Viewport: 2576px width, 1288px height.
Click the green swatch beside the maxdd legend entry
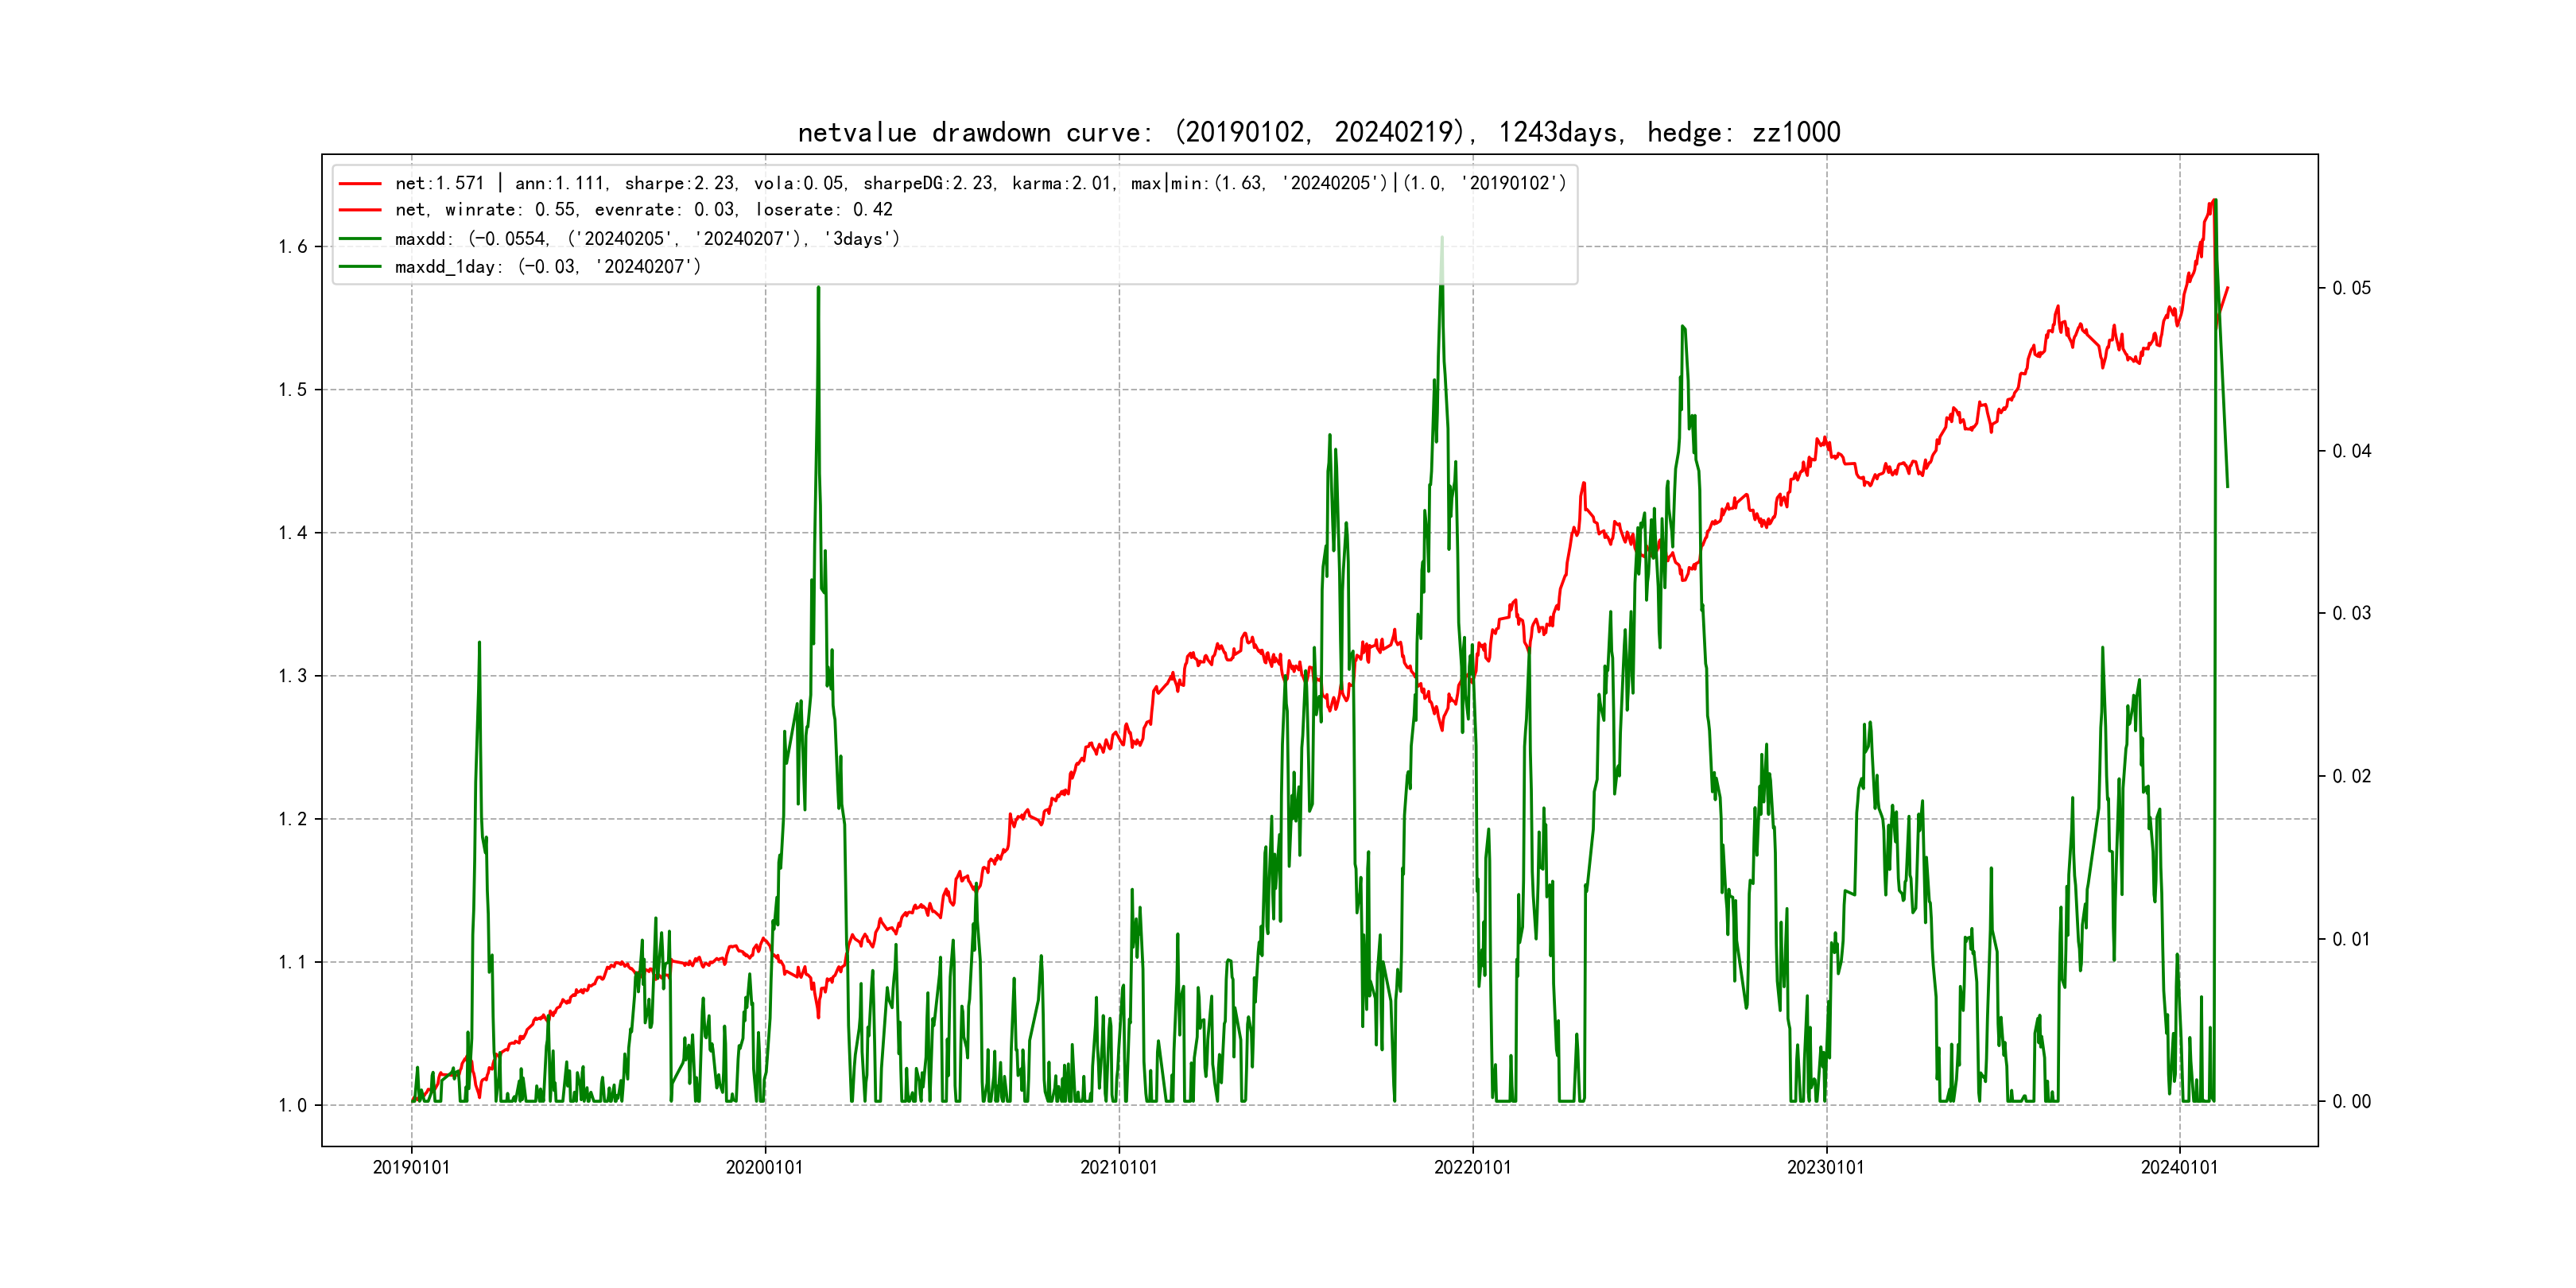[x=360, y=239]
